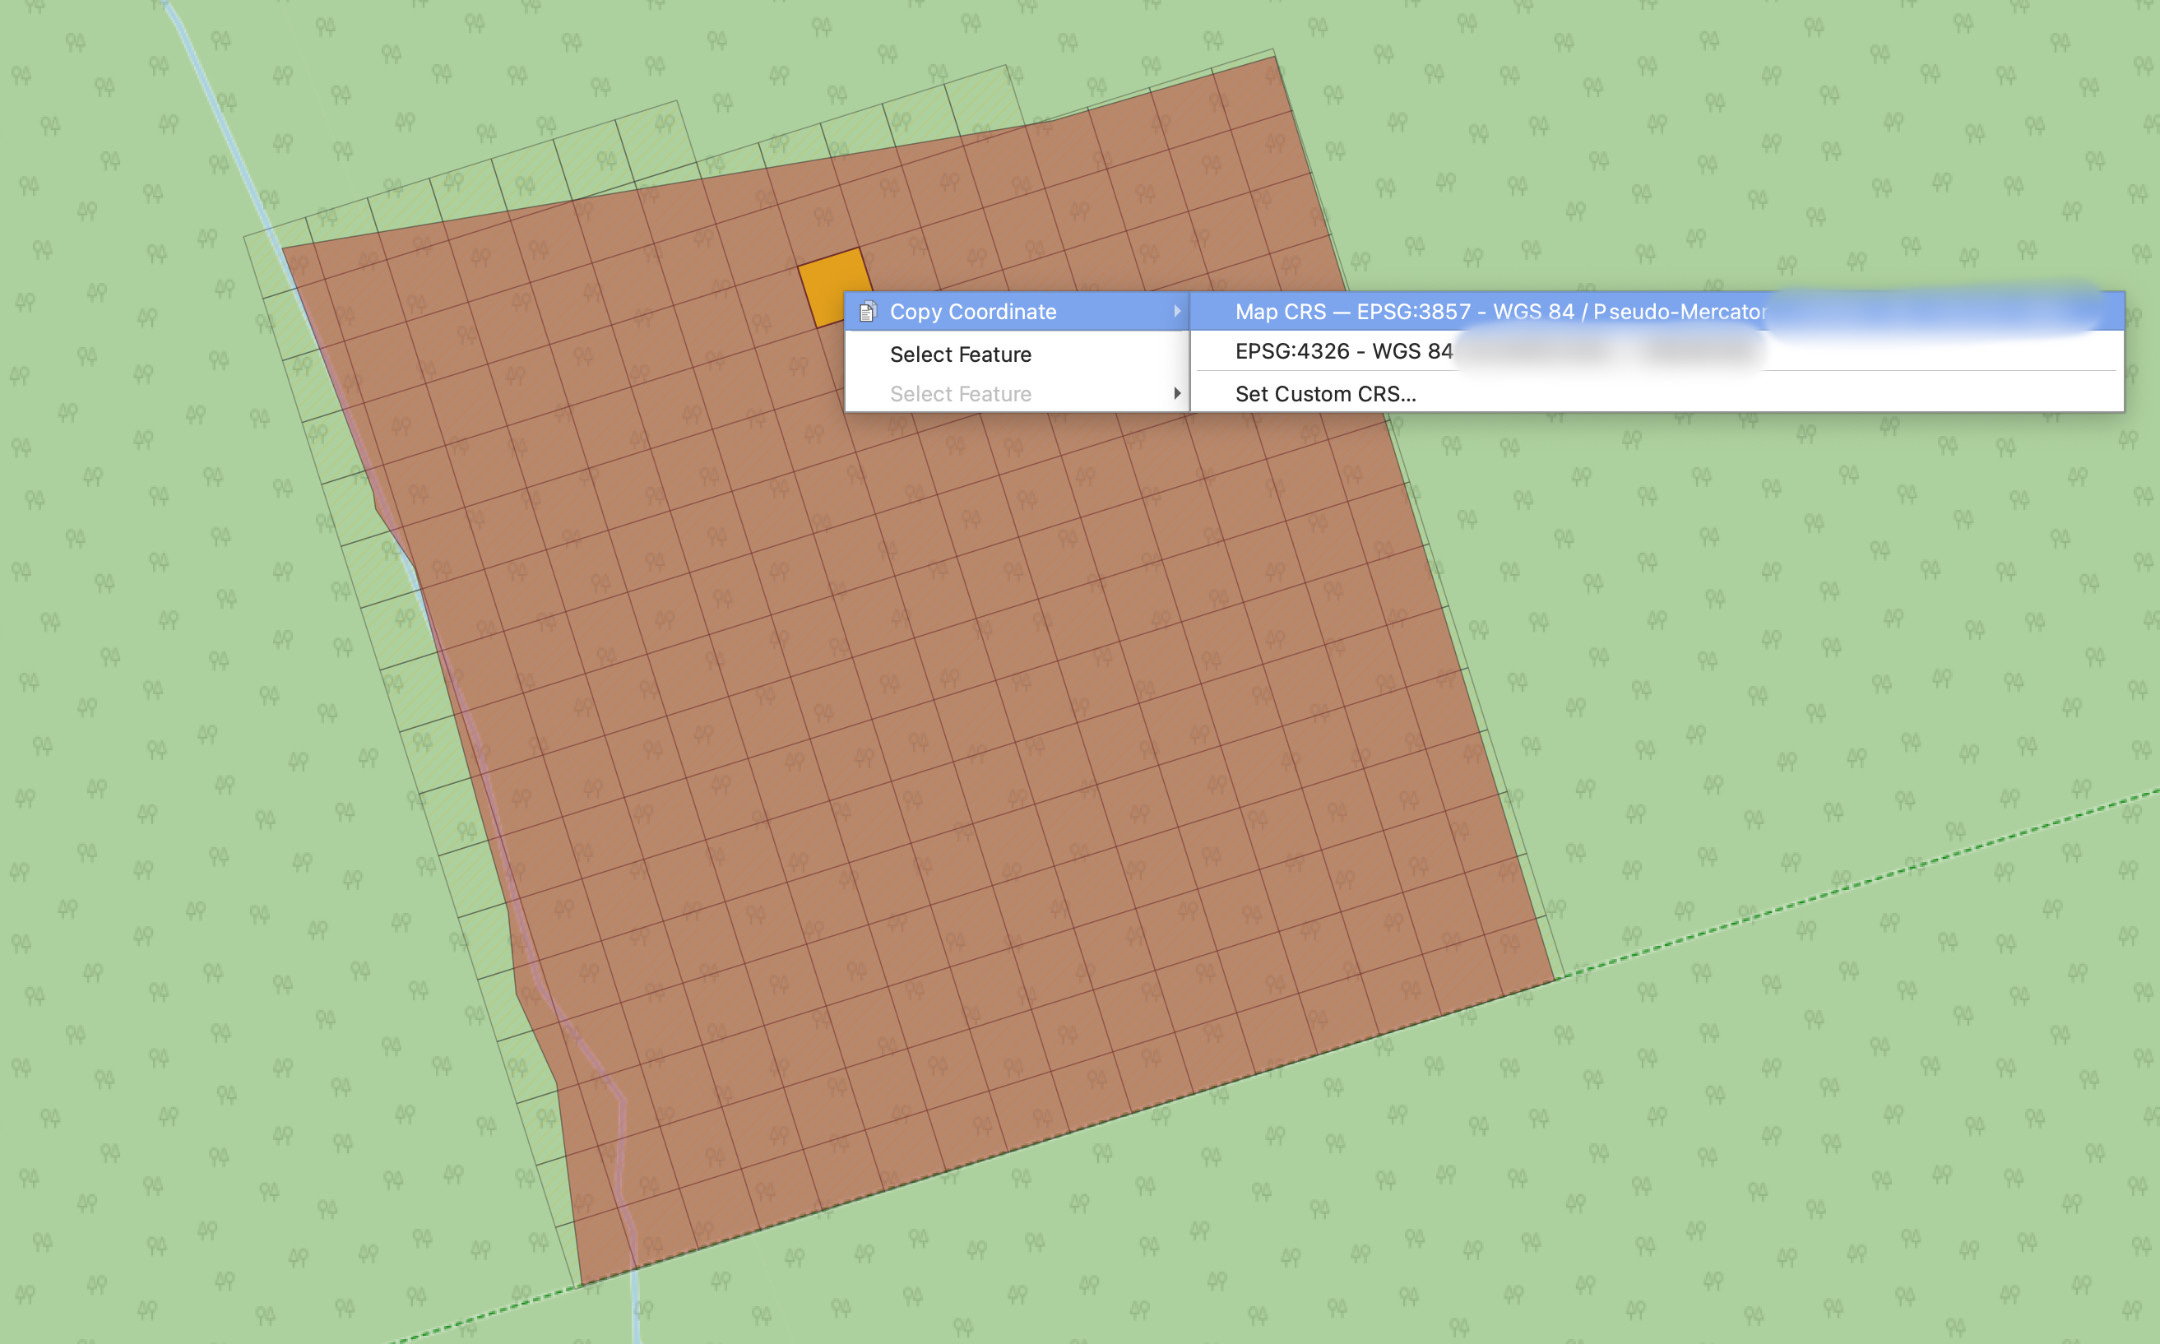The height and width of the screenshot is (1344, 2160).
Task: Click the greyed-out Select Feature entry
Action: (x=960, y=394)
